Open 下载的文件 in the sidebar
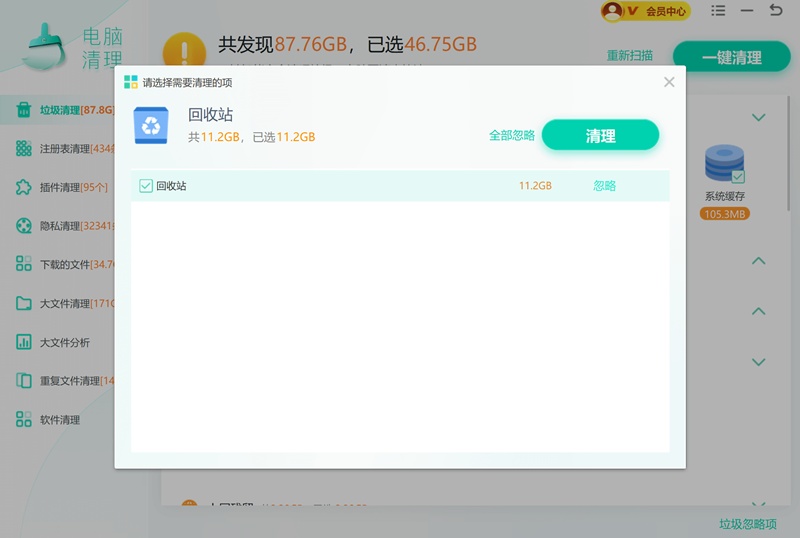 pos(57,264)
